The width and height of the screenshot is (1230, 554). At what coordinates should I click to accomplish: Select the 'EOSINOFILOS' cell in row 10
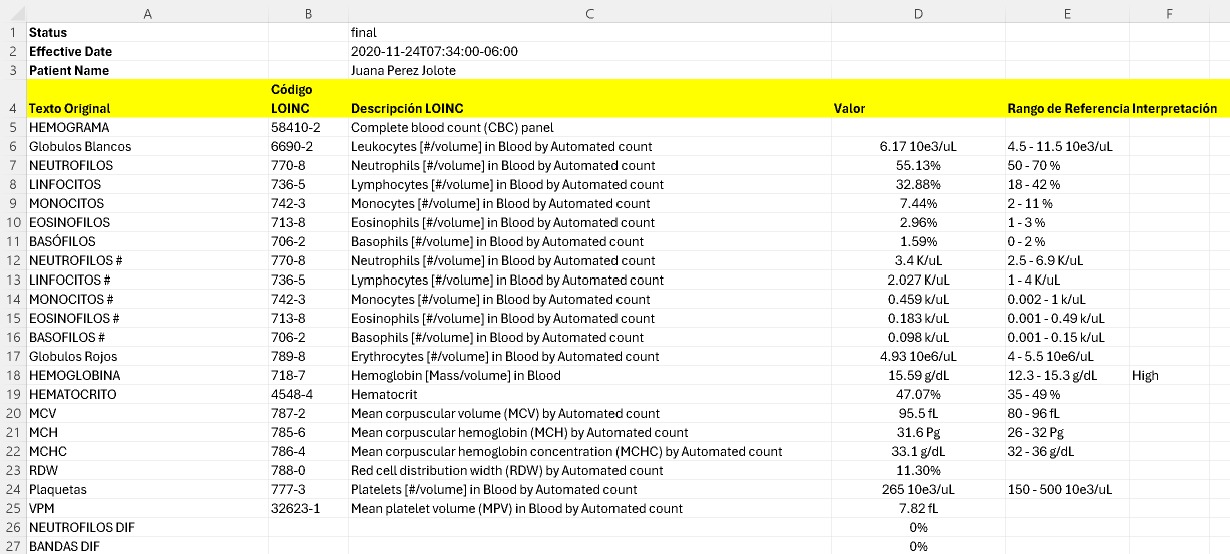[147, 223]
